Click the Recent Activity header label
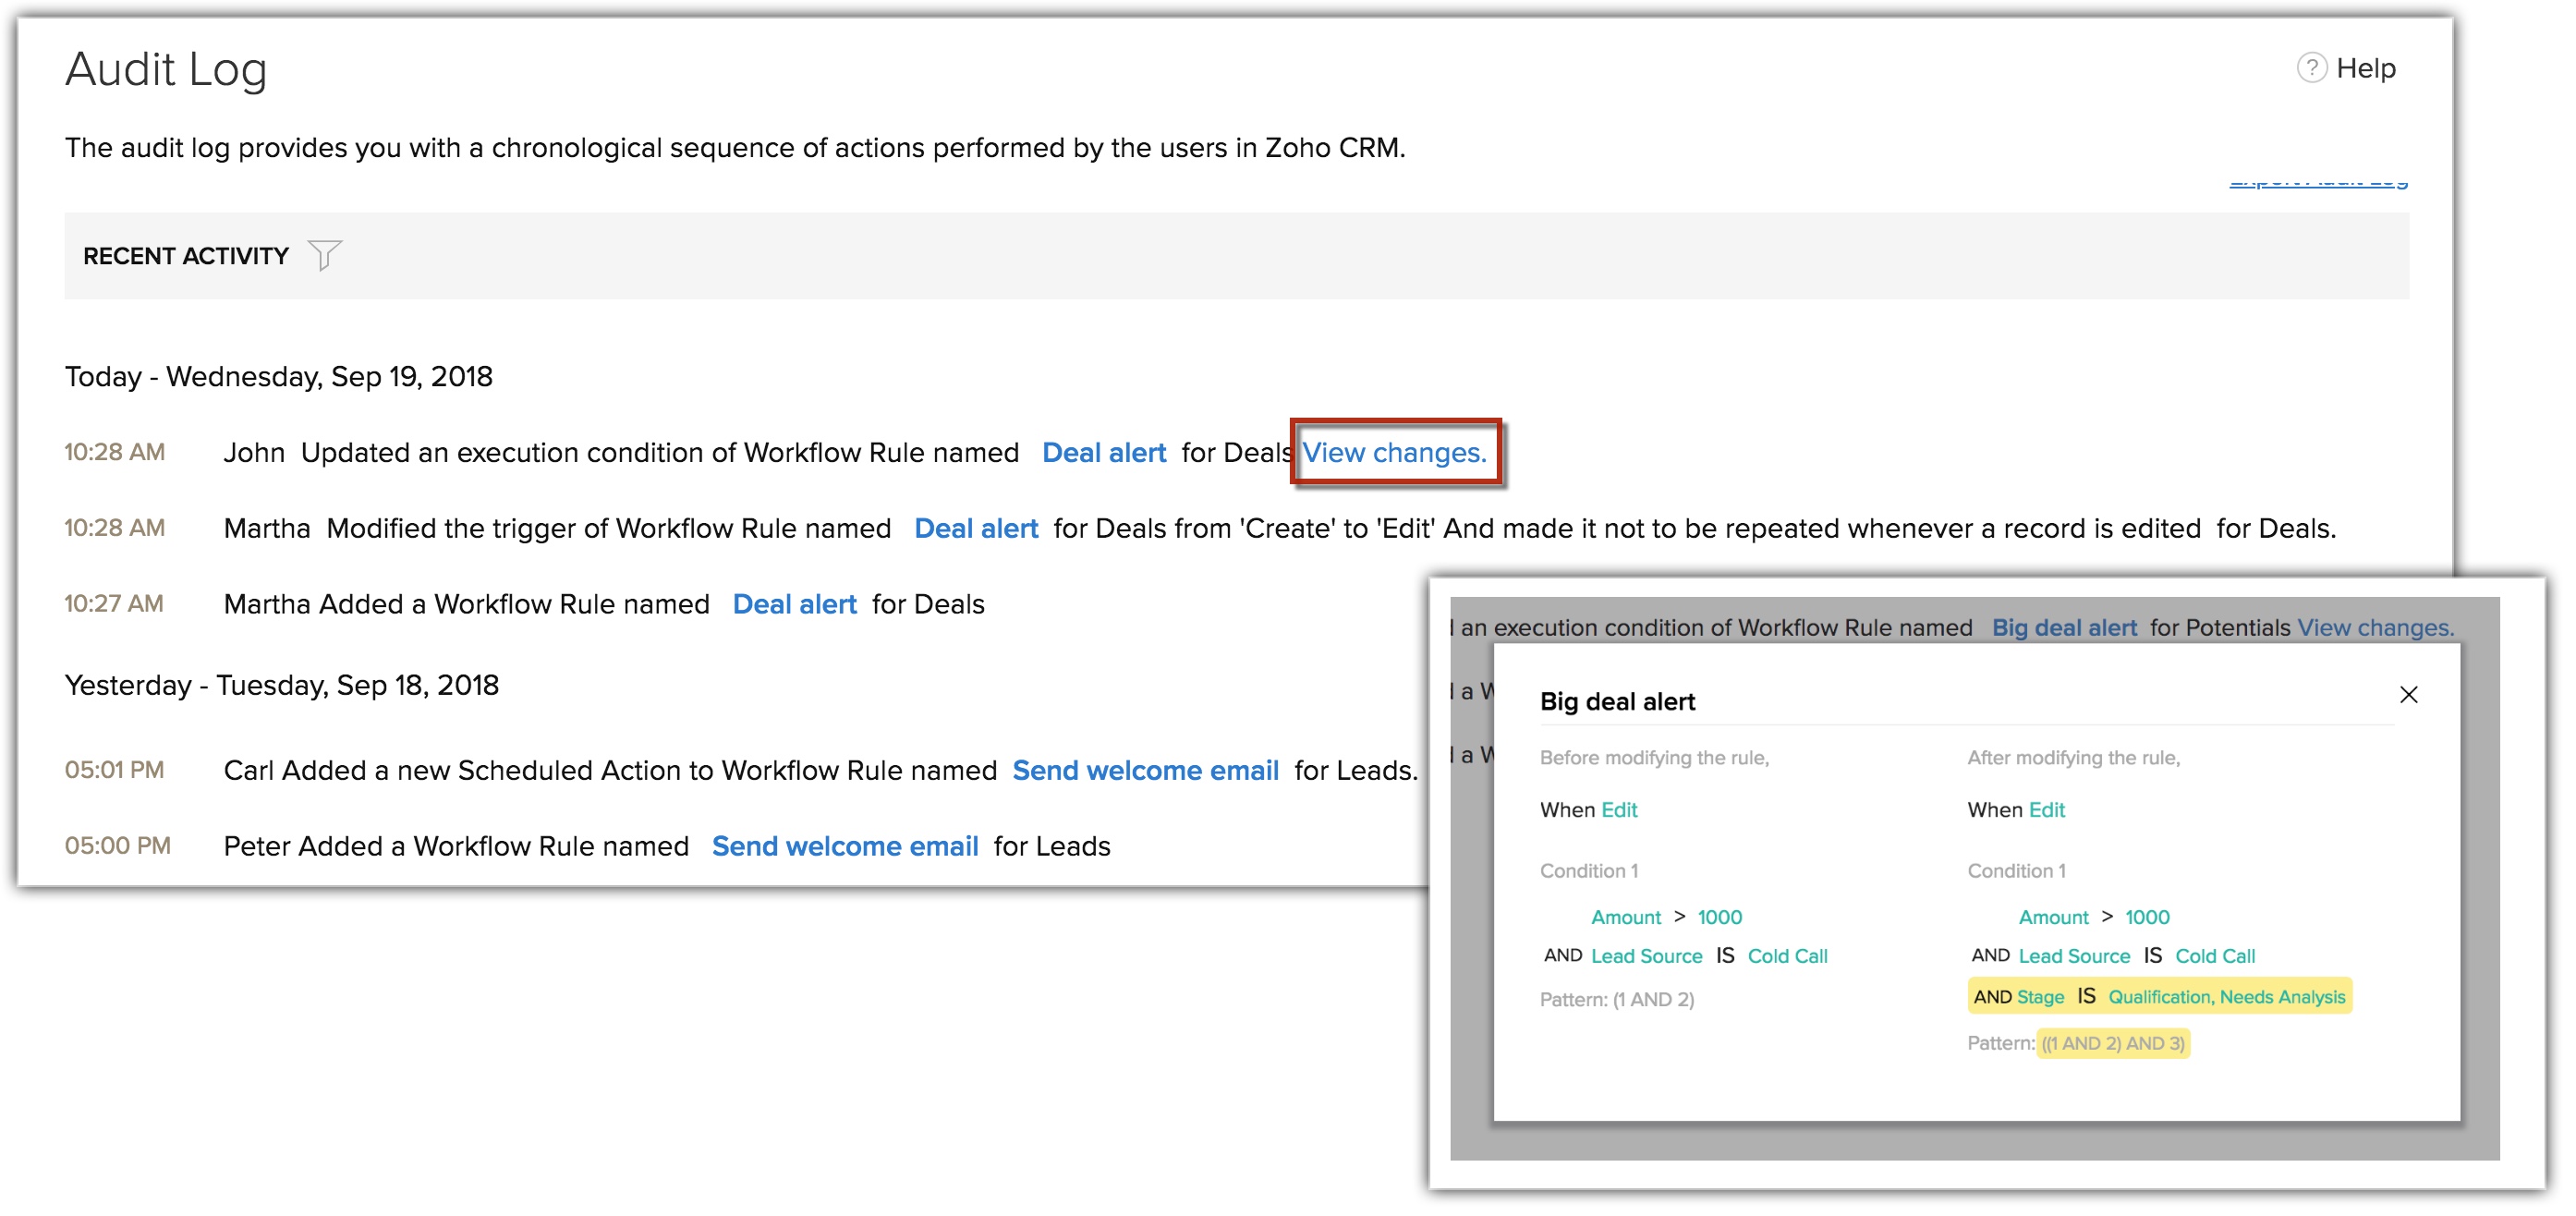The width and height of the screenshot is (2576, 1216). [x=186, y=256]
